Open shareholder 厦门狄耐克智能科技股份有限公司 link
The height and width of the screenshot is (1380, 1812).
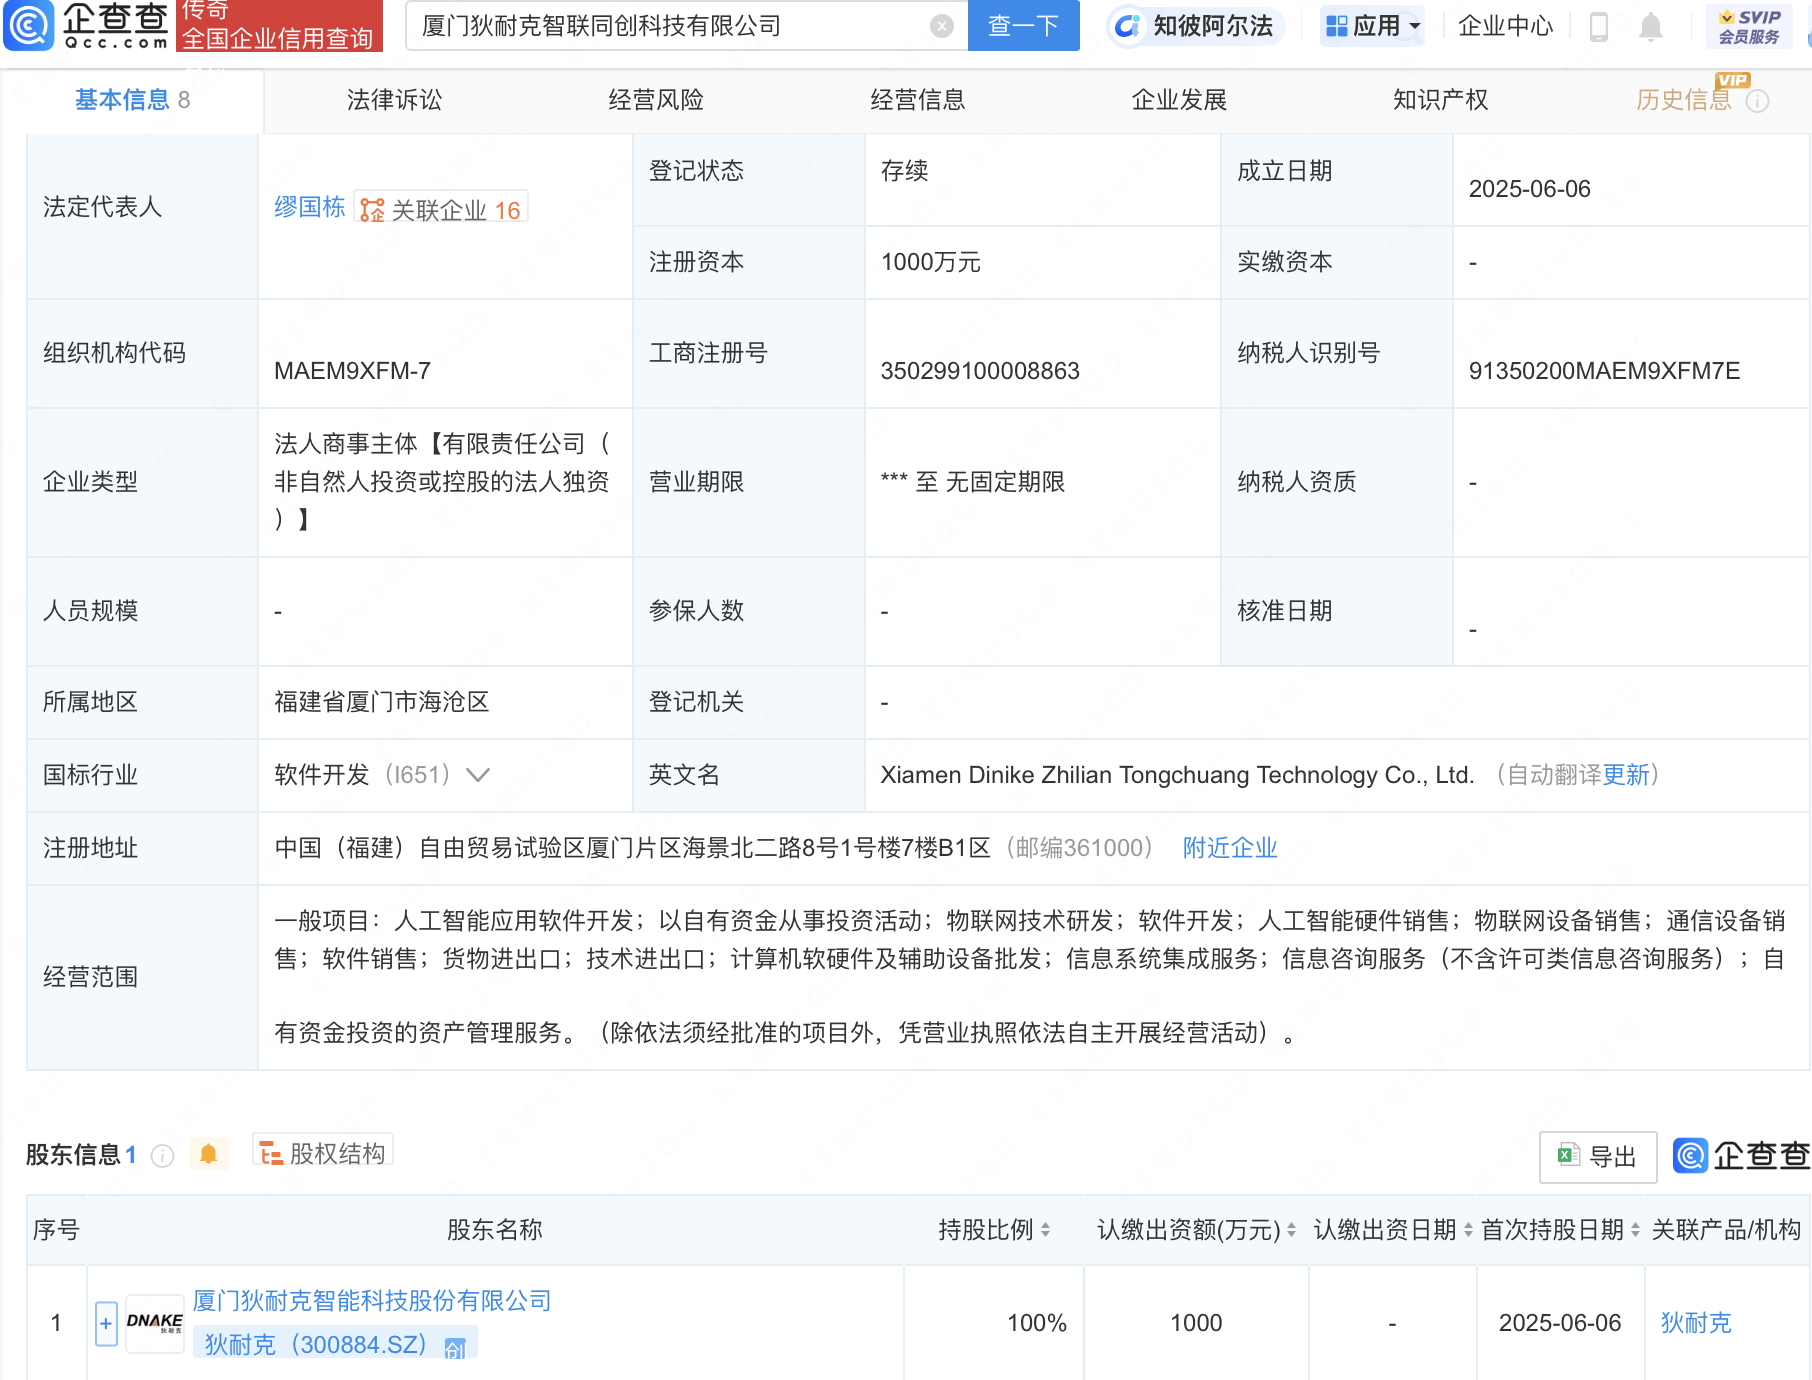click(372, 1300)
